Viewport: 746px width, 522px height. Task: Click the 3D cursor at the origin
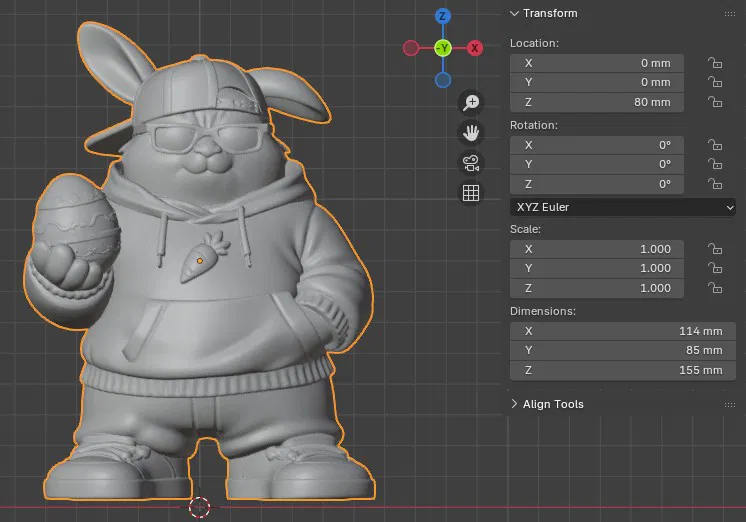199,507
